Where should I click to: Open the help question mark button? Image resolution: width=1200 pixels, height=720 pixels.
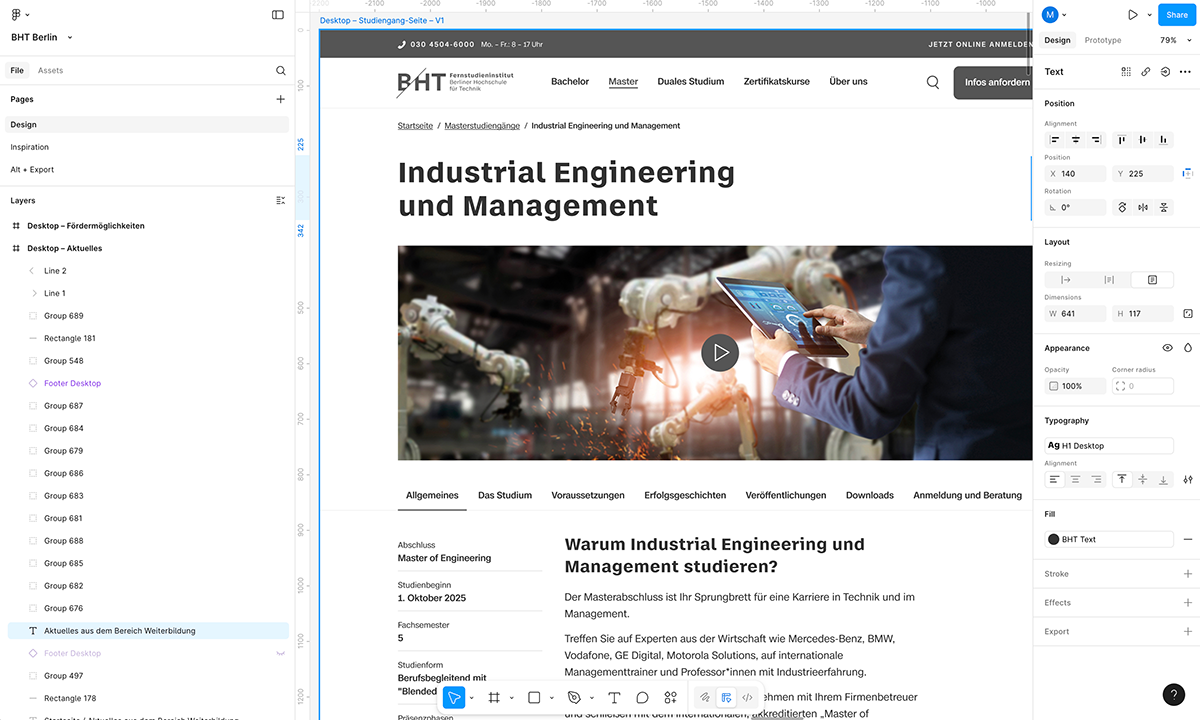(1174, 695)
